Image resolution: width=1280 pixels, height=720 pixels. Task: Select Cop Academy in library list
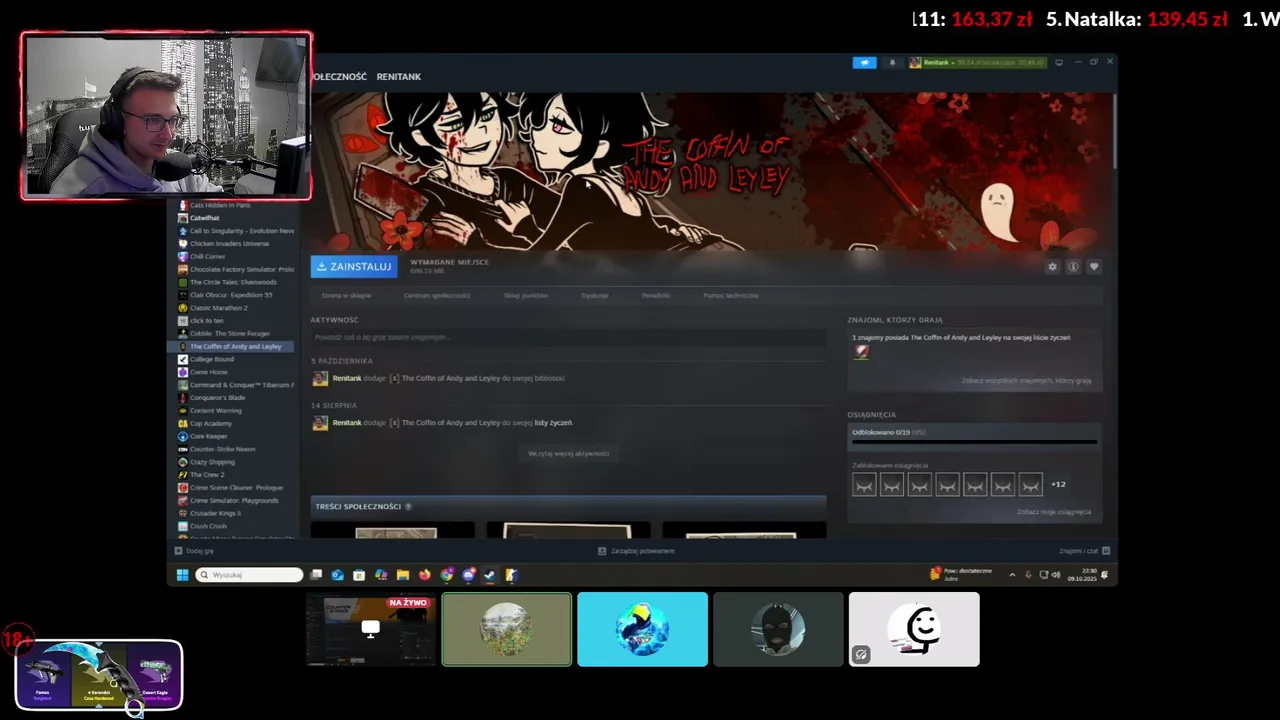point(211,424)
